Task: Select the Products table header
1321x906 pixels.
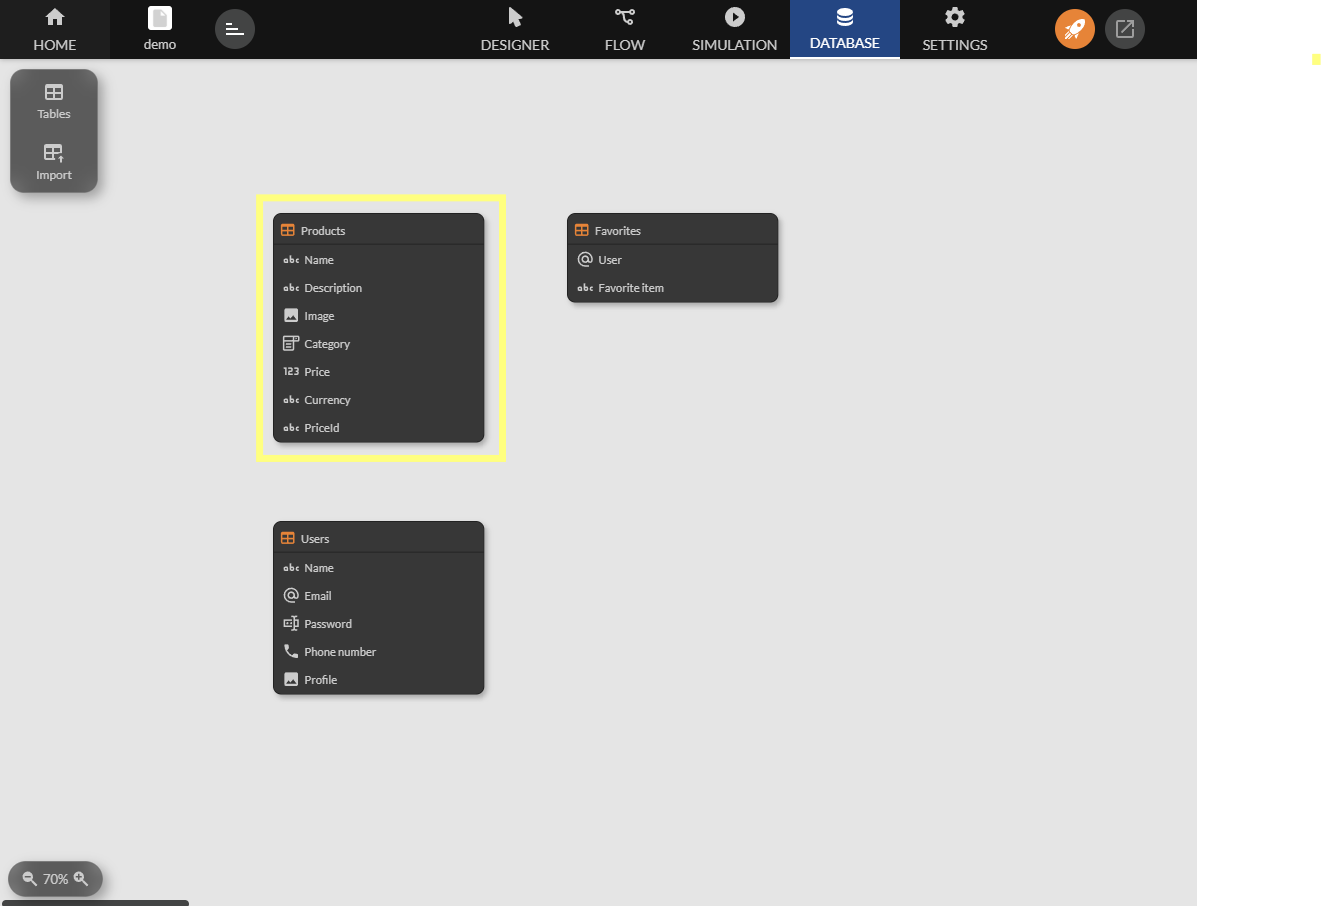Action: [379, 230]
